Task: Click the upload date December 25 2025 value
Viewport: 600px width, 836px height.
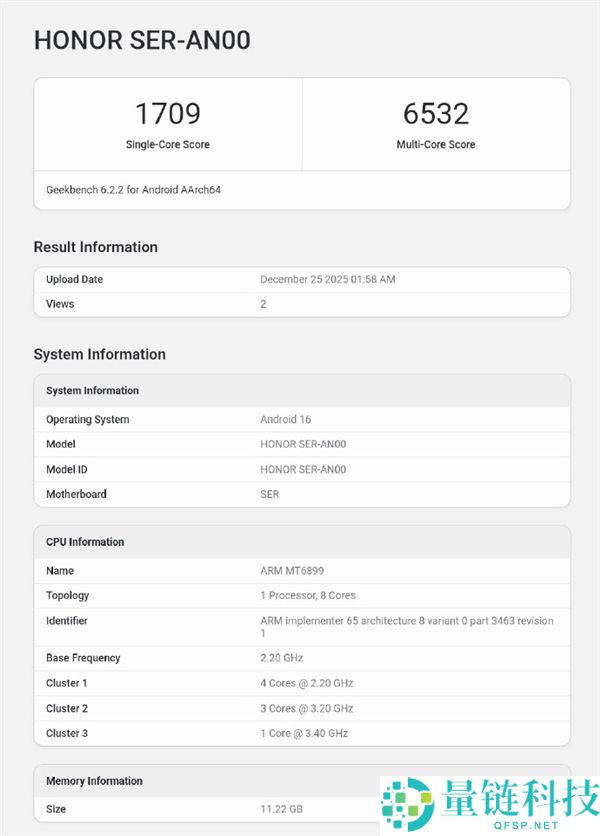Action: coord(327,279)
